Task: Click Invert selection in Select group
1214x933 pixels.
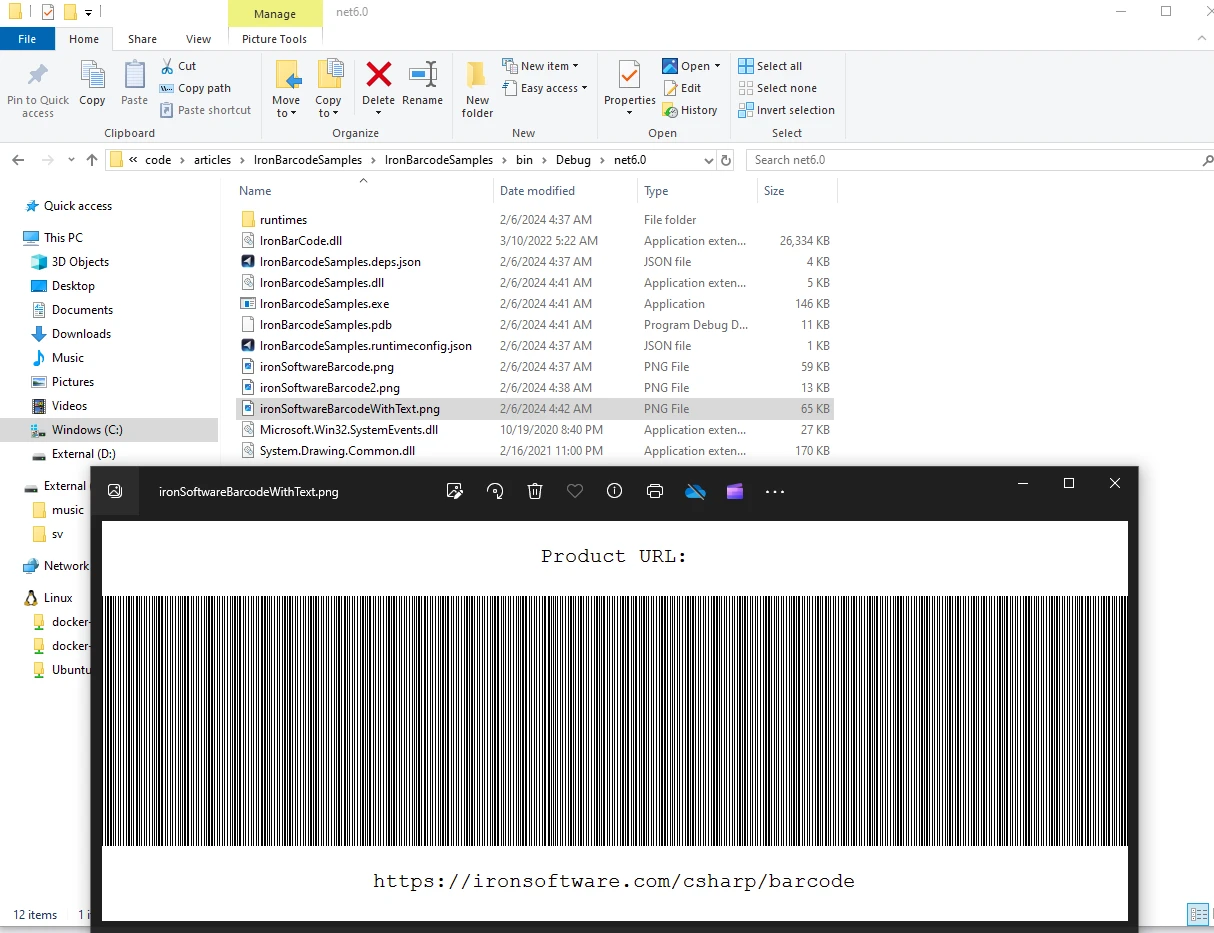Action: coord(786,110)
